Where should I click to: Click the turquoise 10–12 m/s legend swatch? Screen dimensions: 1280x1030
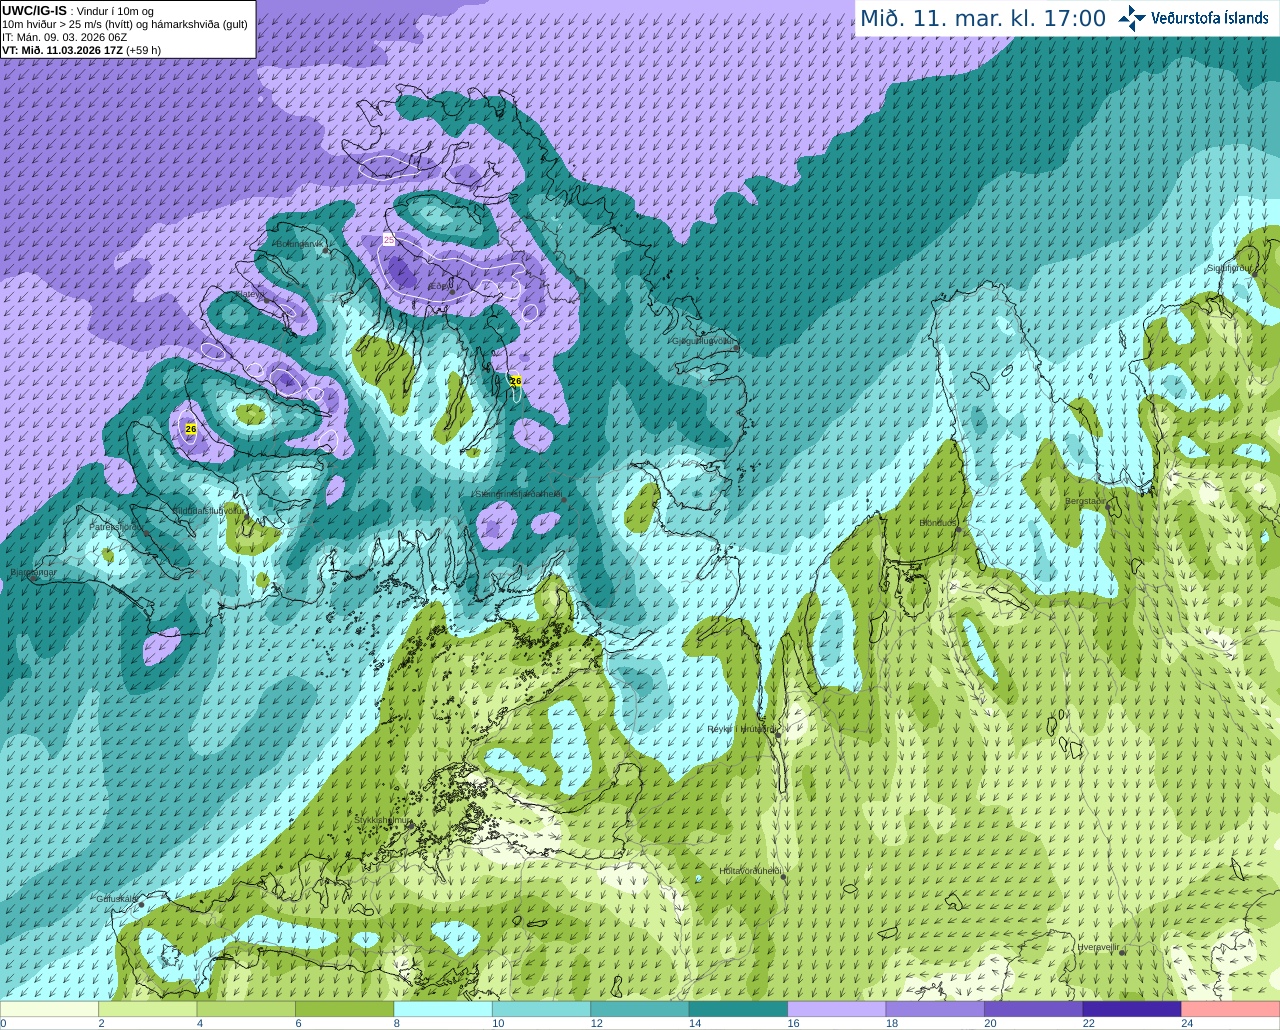coord(541,1008)
